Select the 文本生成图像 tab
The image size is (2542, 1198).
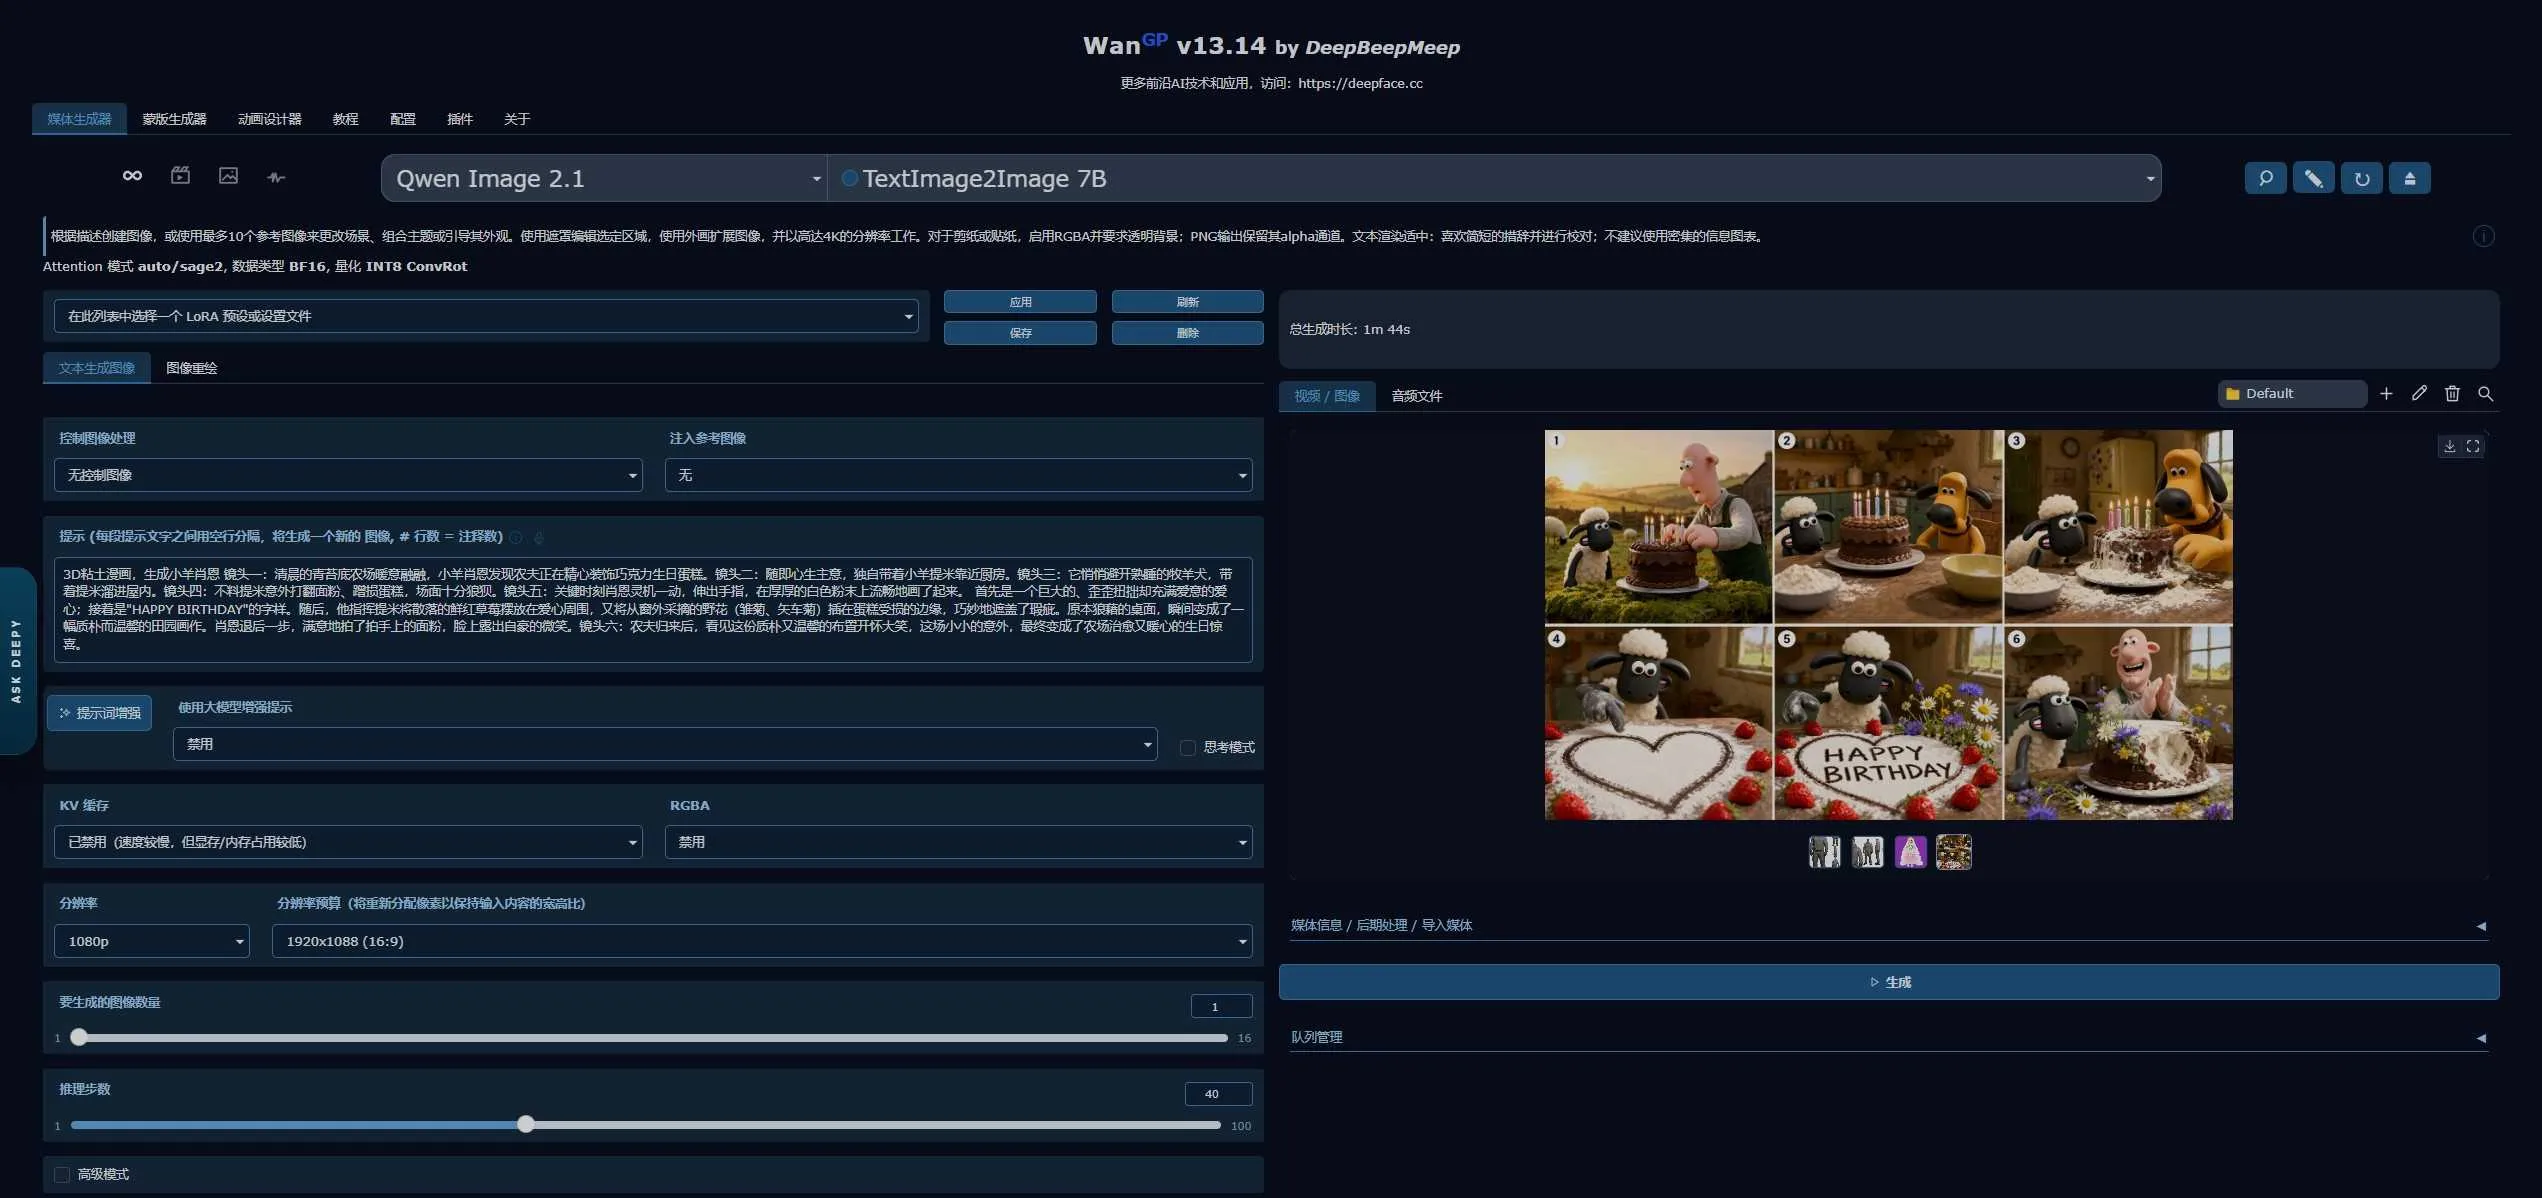pyautogui.click(x=96, y=368)
